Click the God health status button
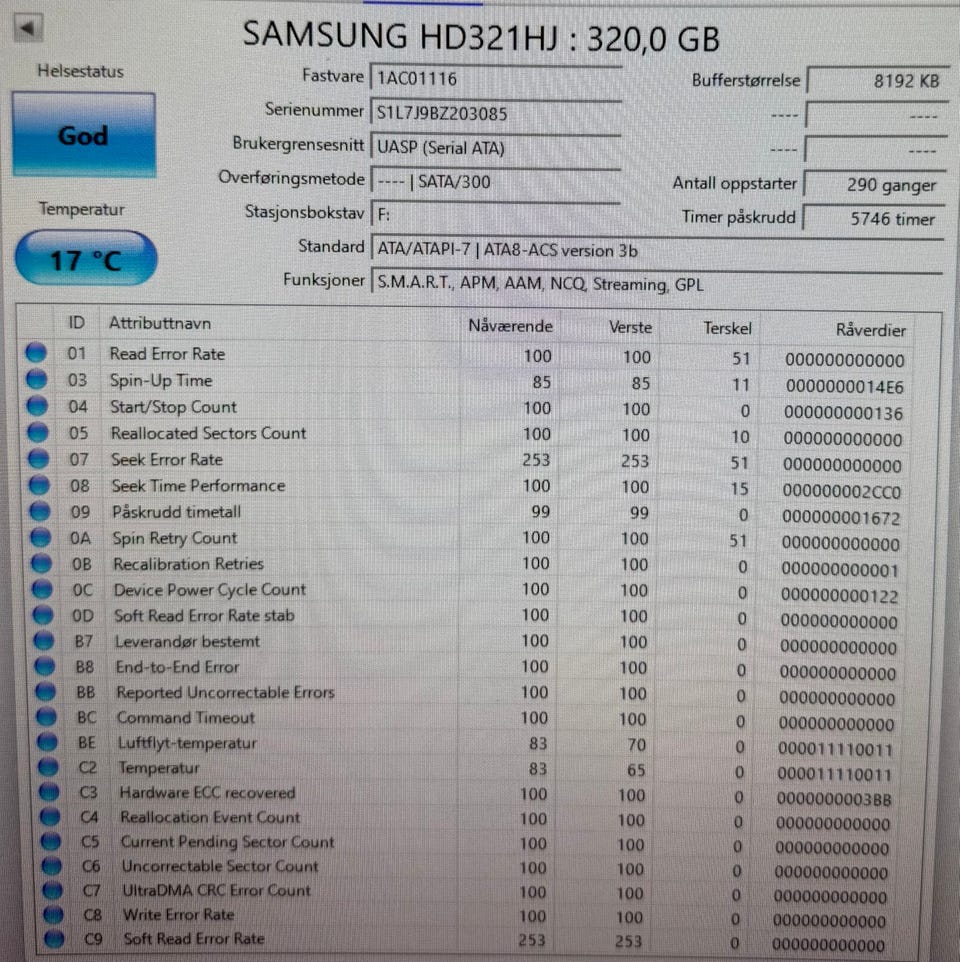Image resolution: width=960 pixels, height=962 pixels. [83, 135]
